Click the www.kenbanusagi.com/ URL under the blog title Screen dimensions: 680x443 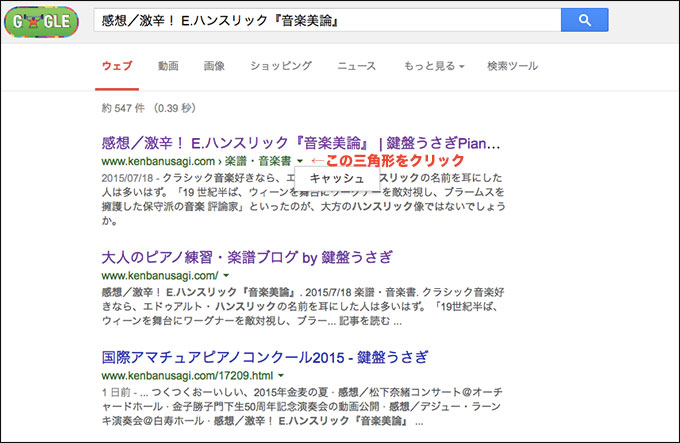pyautogui.click(x=160, y=276)
